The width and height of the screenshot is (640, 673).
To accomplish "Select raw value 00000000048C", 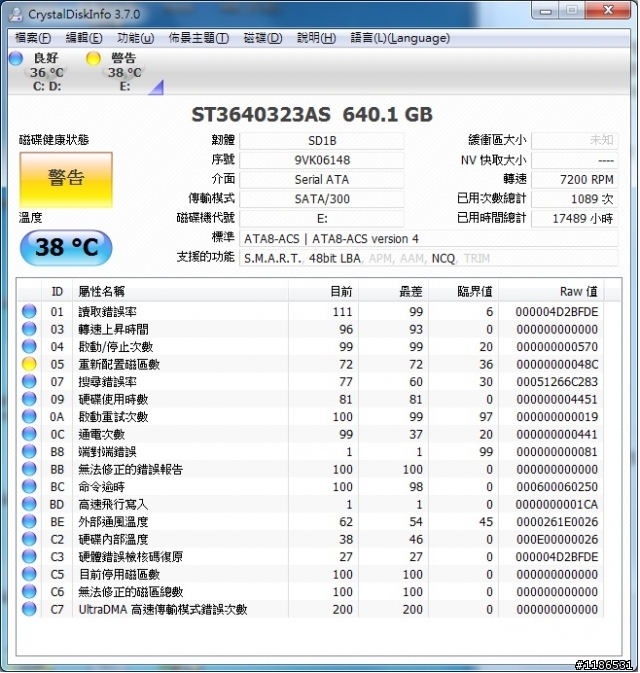I will 557,364.
